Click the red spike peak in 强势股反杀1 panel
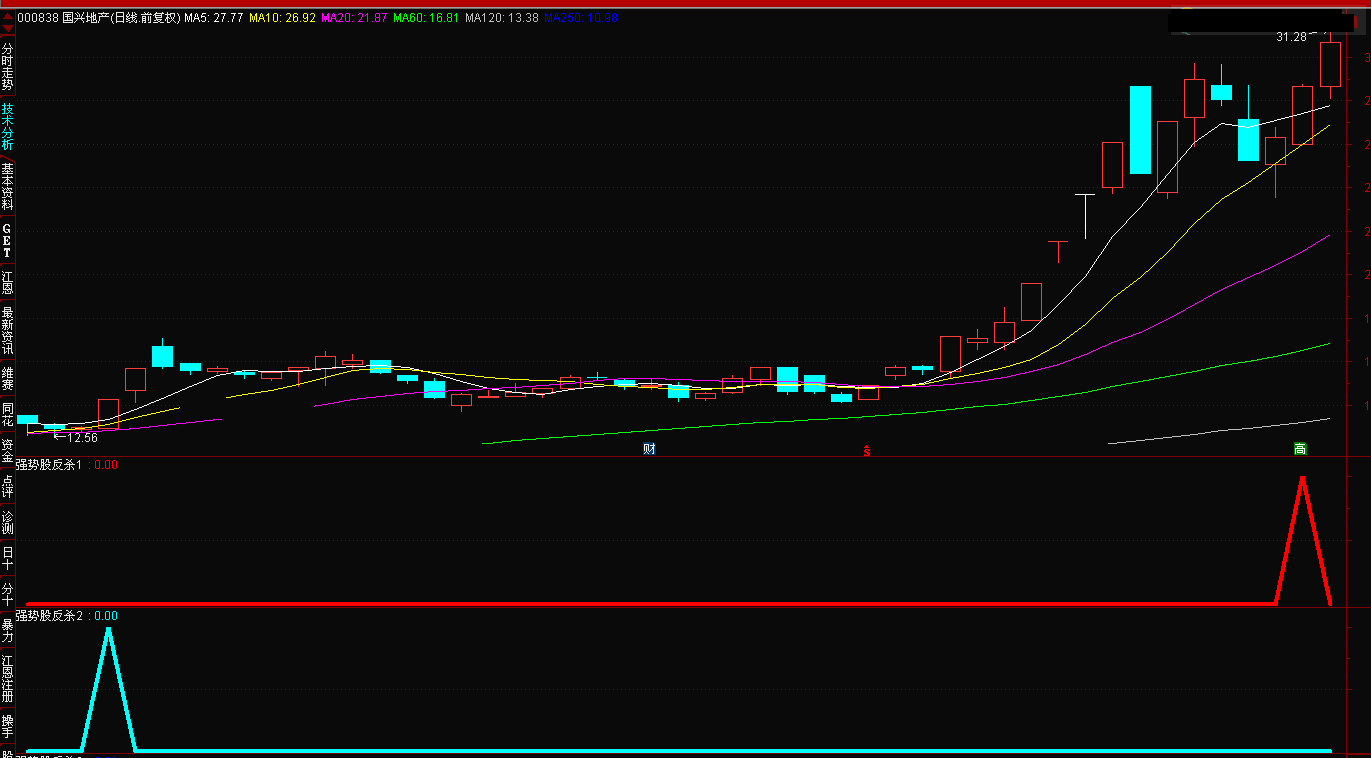Image resolution: width=1371 pixels, height=758 pixels. pos(1302,478)
